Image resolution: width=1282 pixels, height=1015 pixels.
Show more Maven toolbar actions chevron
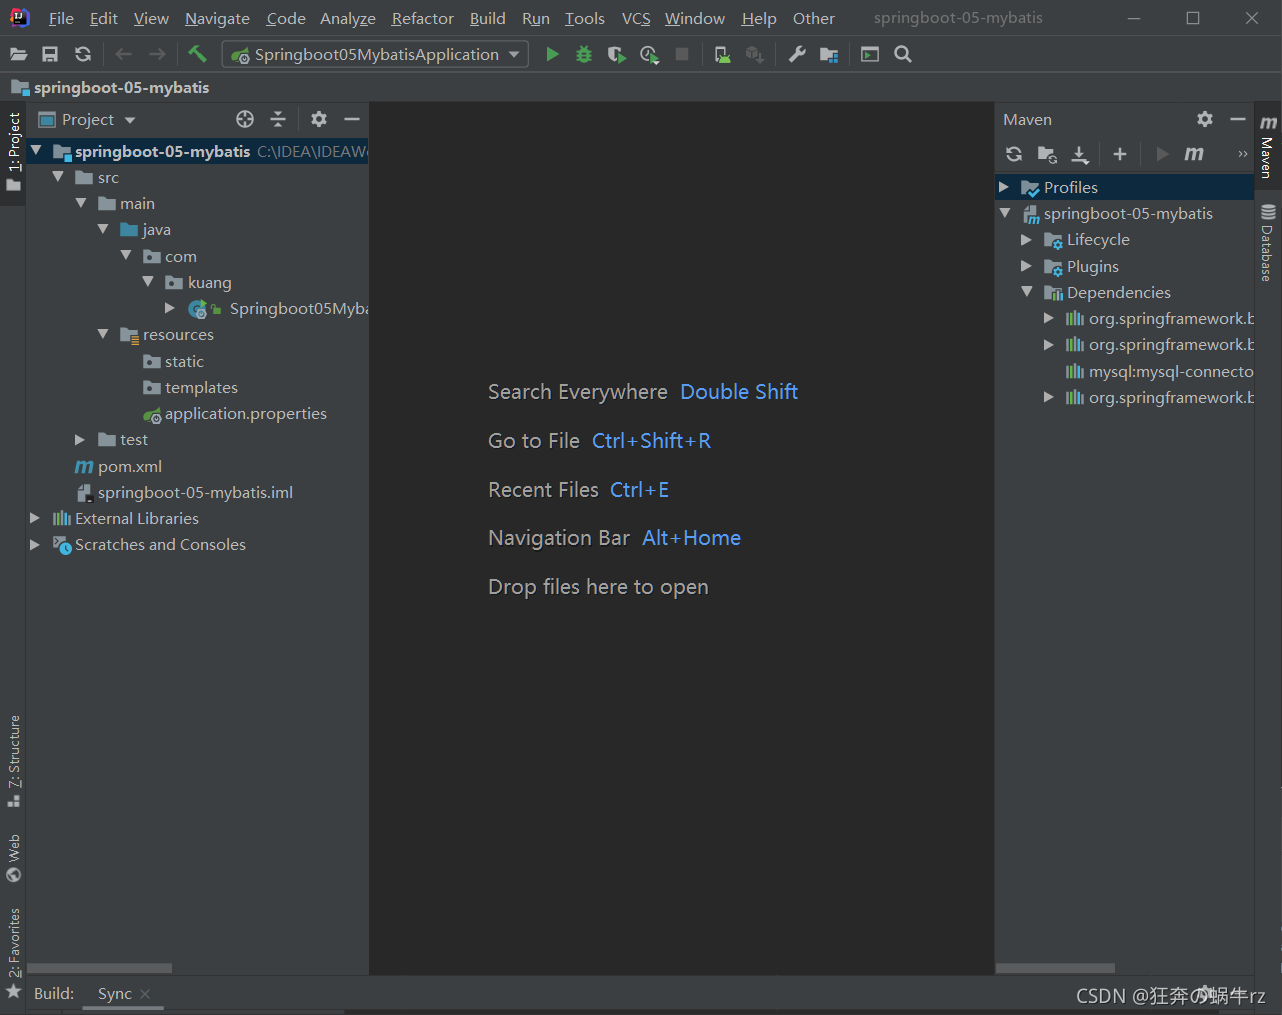[1242, 153]
